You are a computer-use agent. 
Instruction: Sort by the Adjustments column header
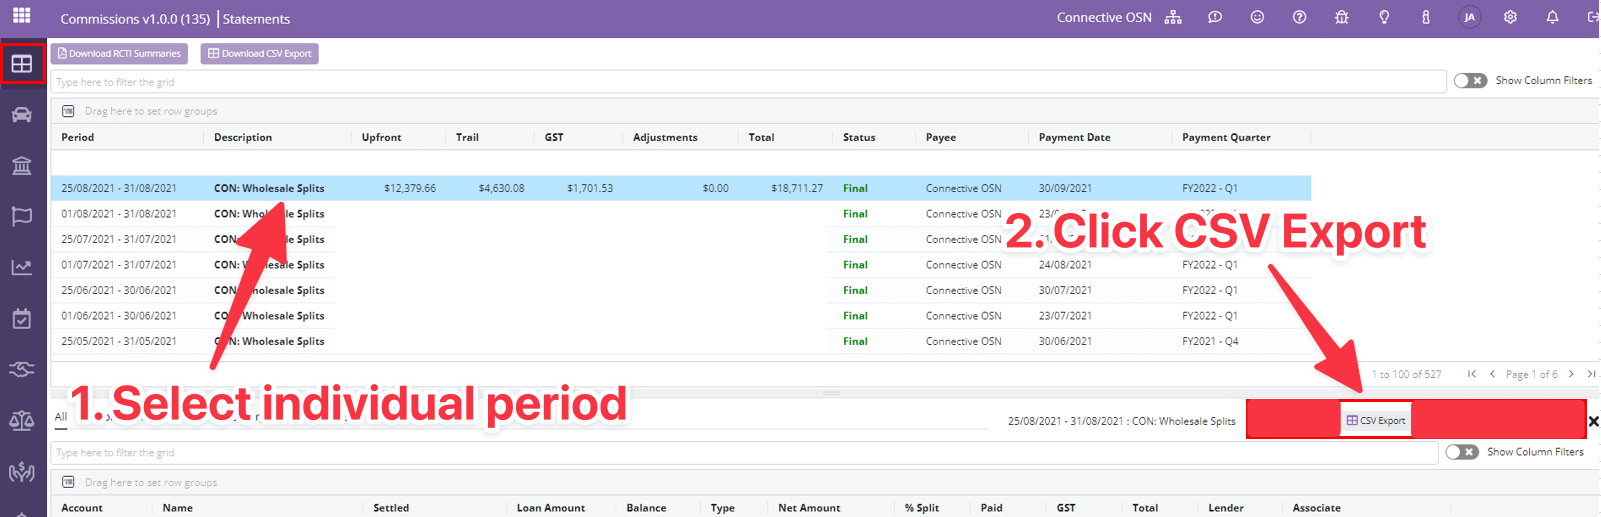point(665,137)
